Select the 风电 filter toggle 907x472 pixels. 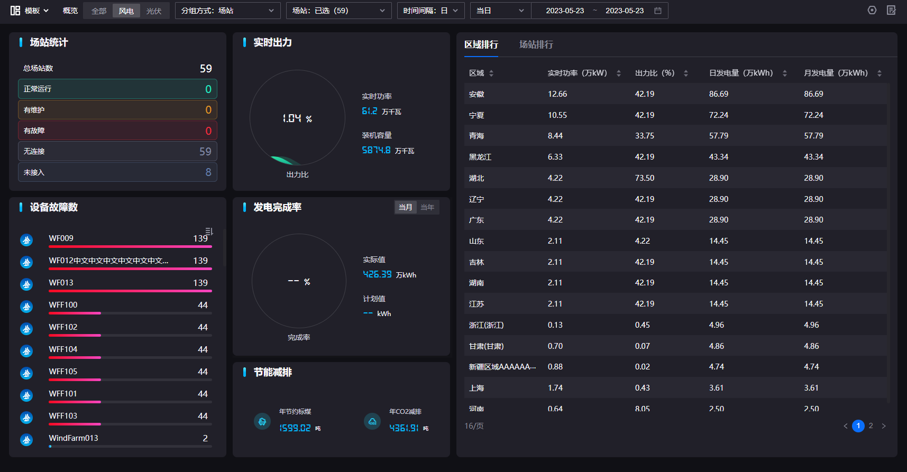126,11
